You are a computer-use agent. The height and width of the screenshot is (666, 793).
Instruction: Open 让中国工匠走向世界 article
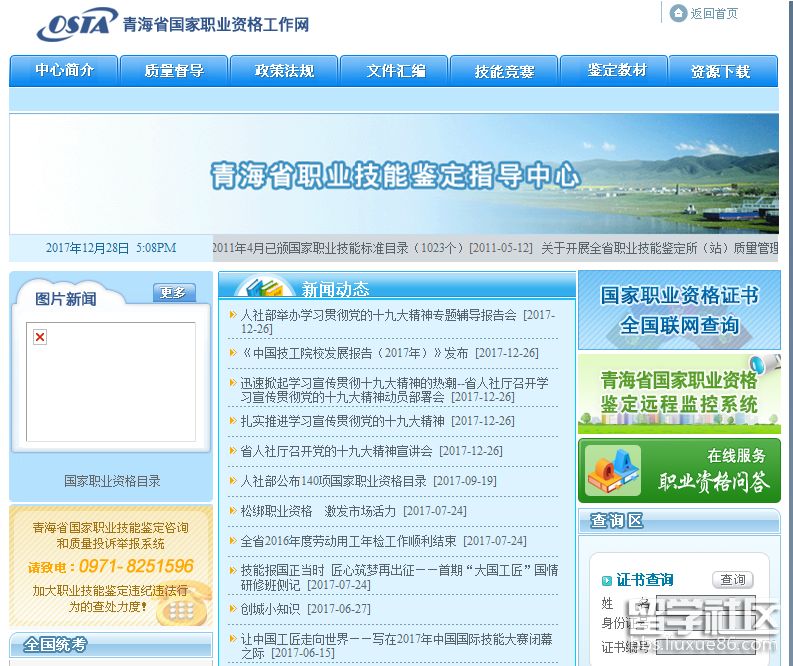[x=396, y=646]
